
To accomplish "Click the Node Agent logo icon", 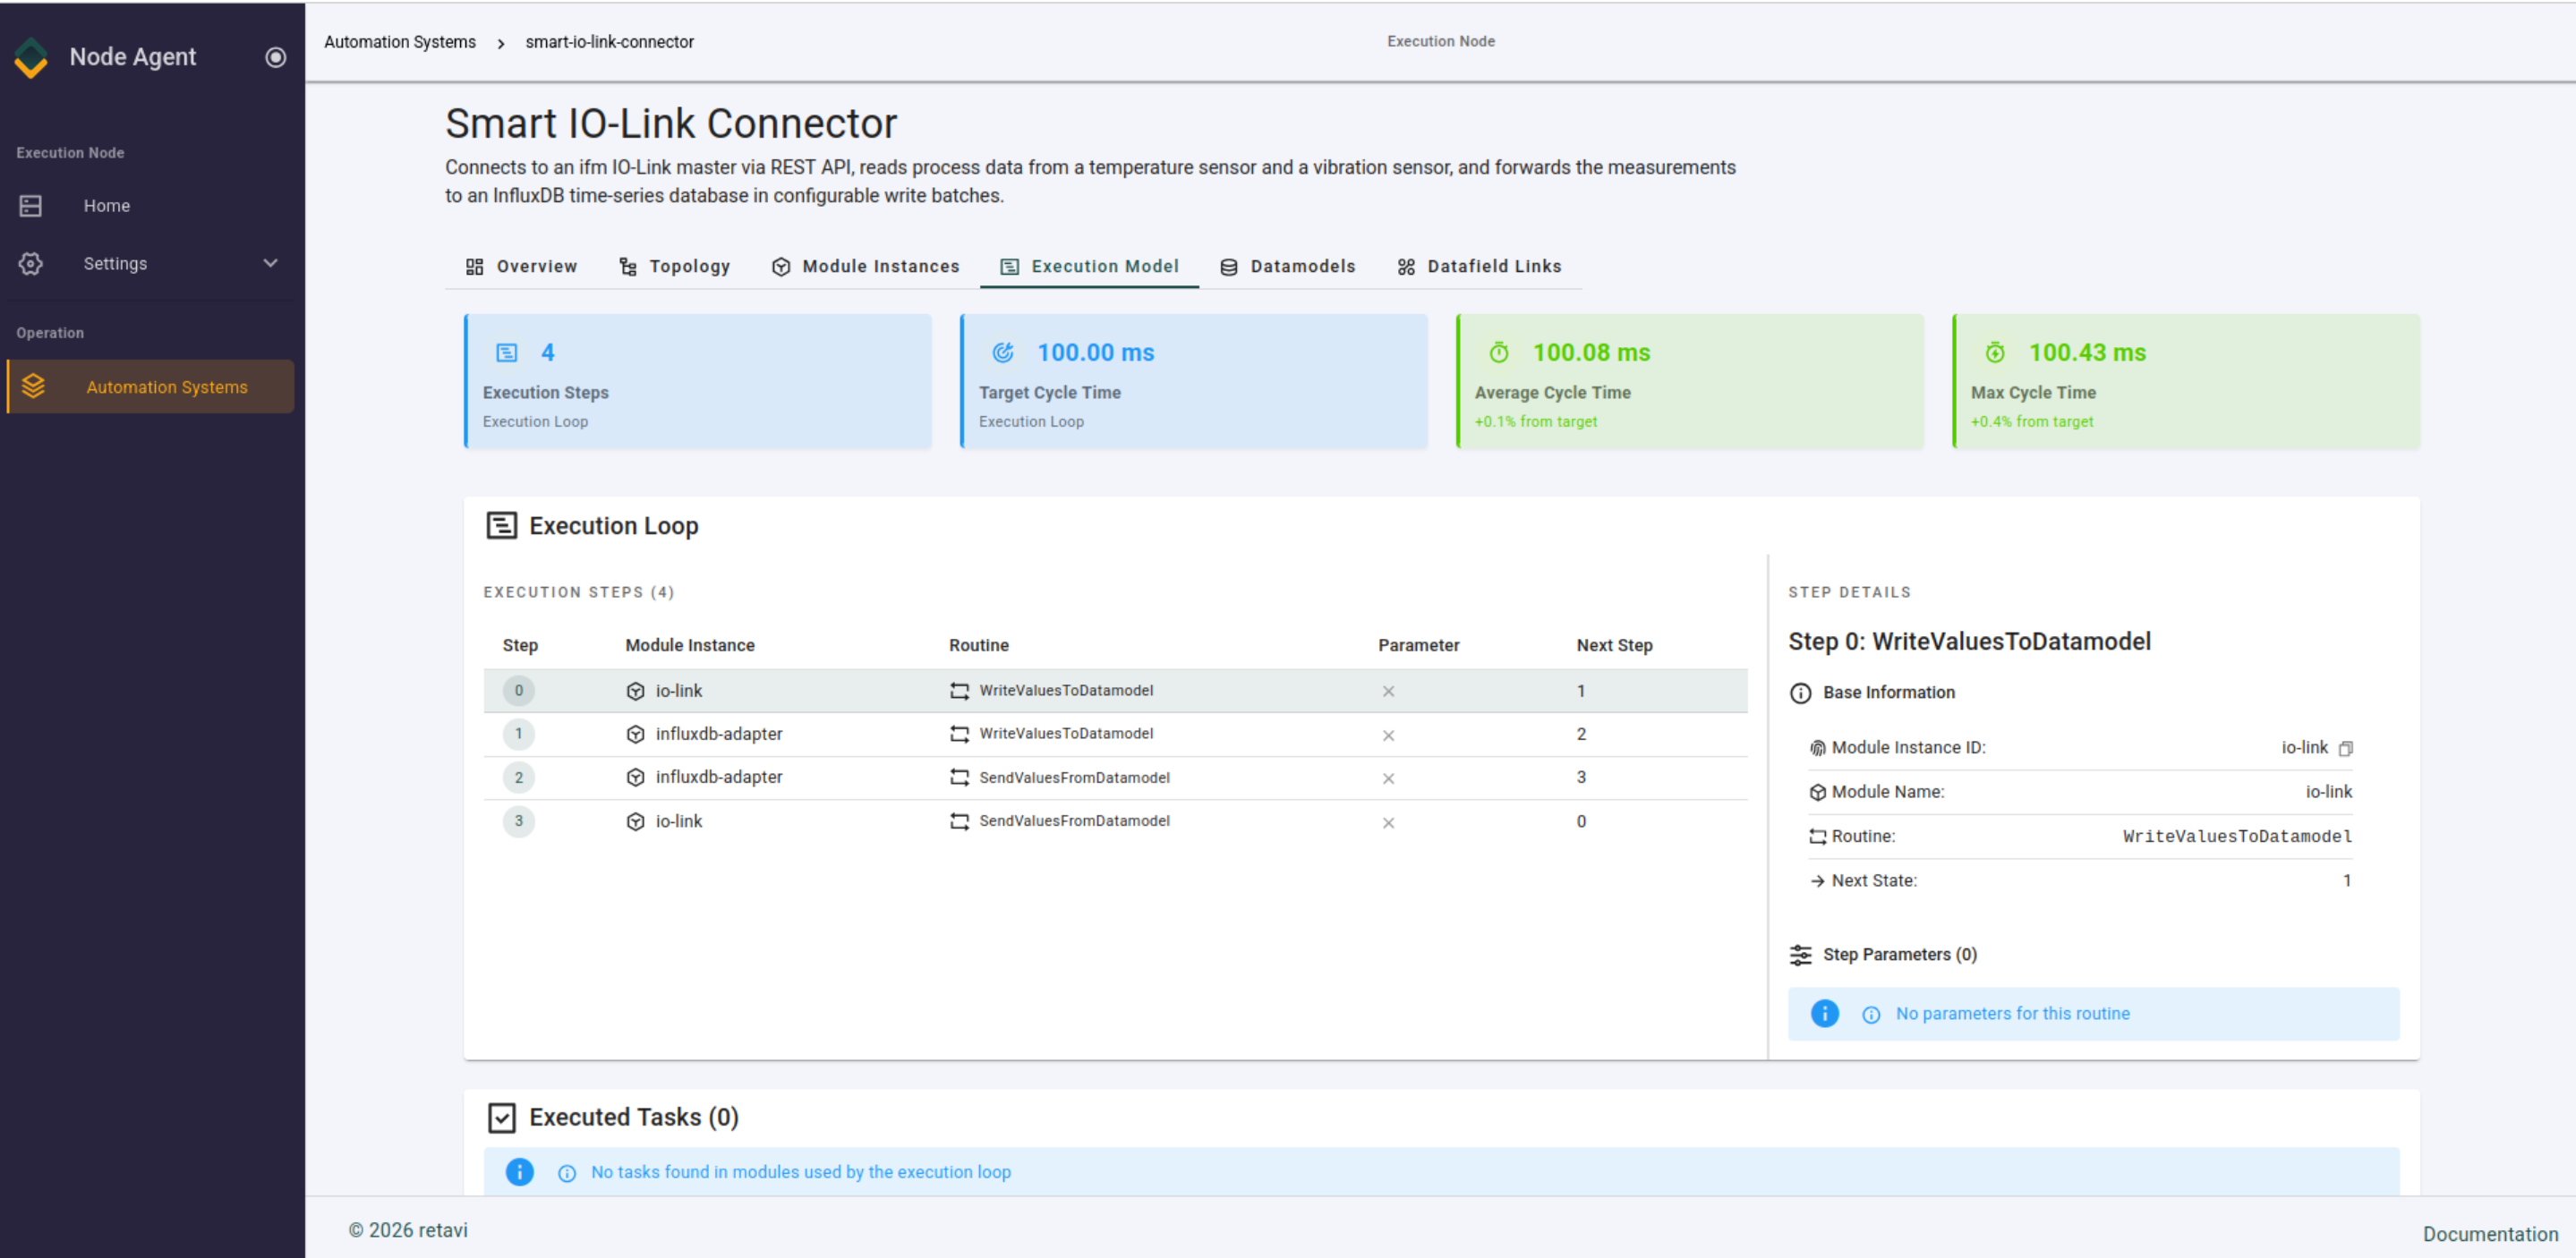I will click(x=31, y=57).
